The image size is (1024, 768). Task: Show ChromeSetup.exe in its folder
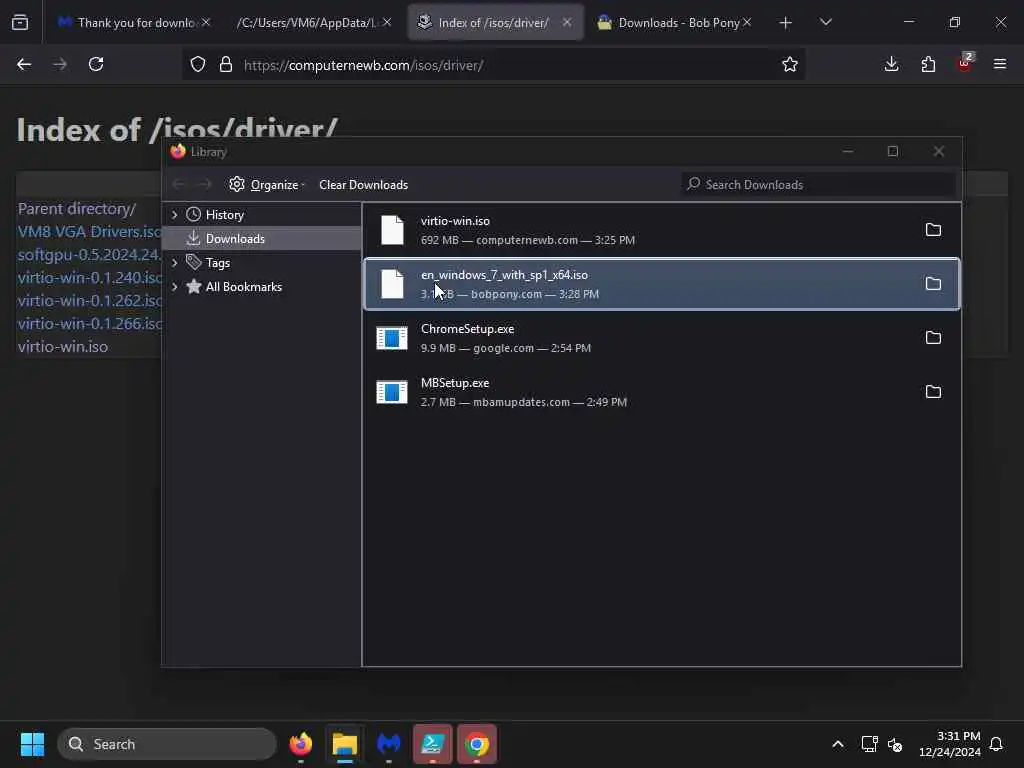pyautogui.click(x=933, y=338)
